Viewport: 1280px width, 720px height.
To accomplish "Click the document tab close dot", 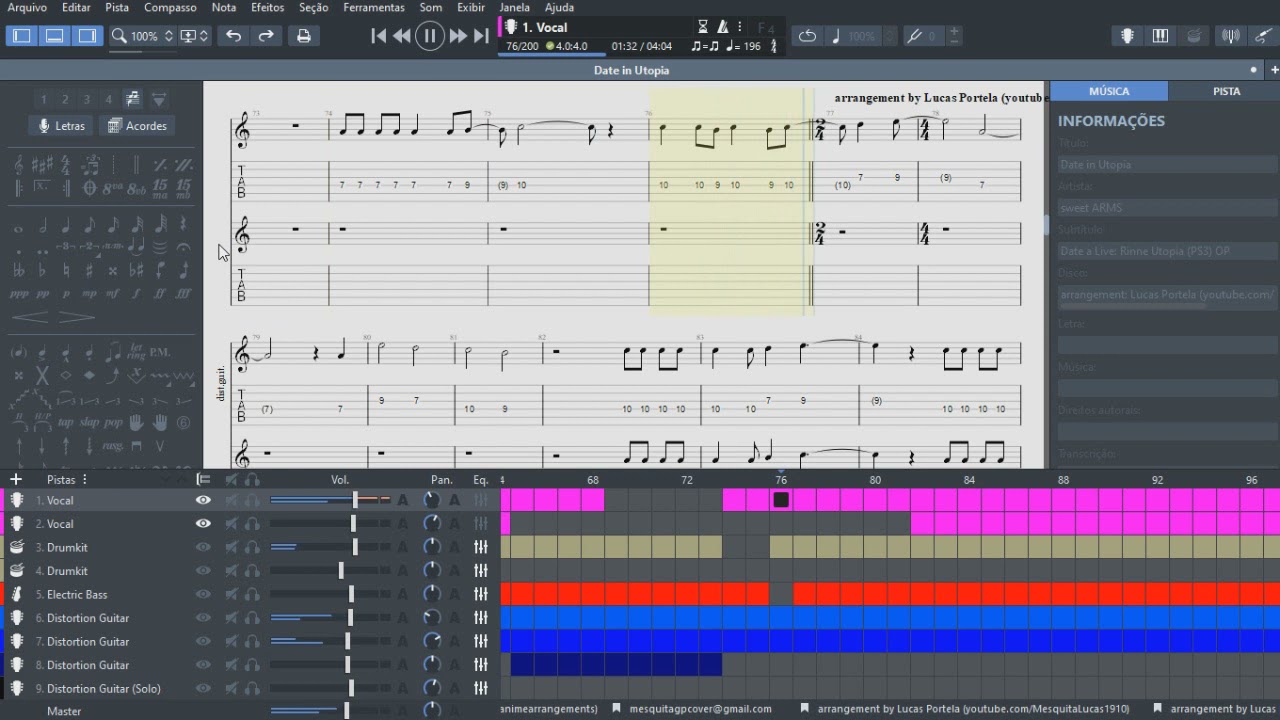I will [1253, 70].
